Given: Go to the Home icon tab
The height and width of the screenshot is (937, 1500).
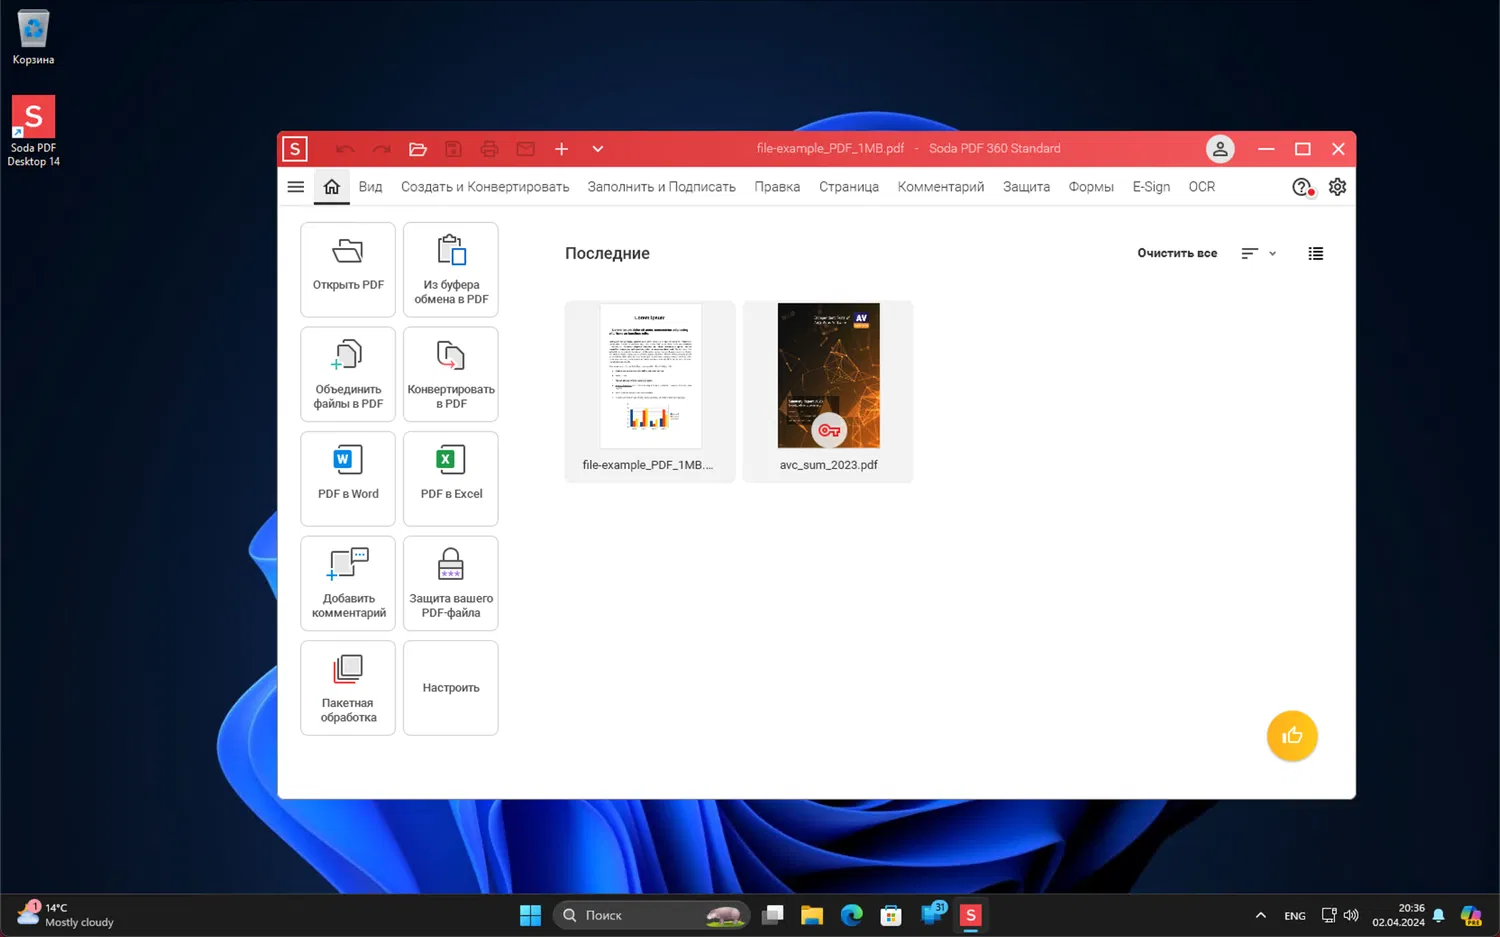Looking at the screenshot, I should pyautogui.click(x=331, y=187).
